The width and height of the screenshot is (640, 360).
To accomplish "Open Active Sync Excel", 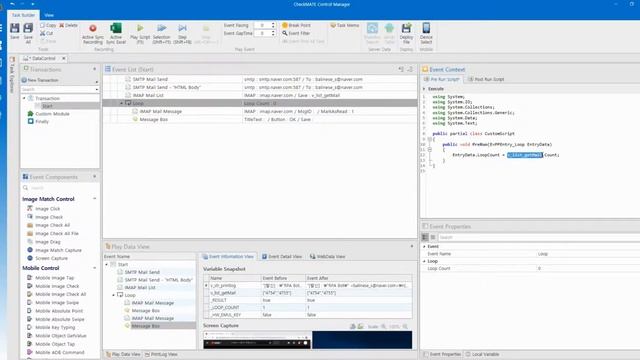I will coord(116,33).
